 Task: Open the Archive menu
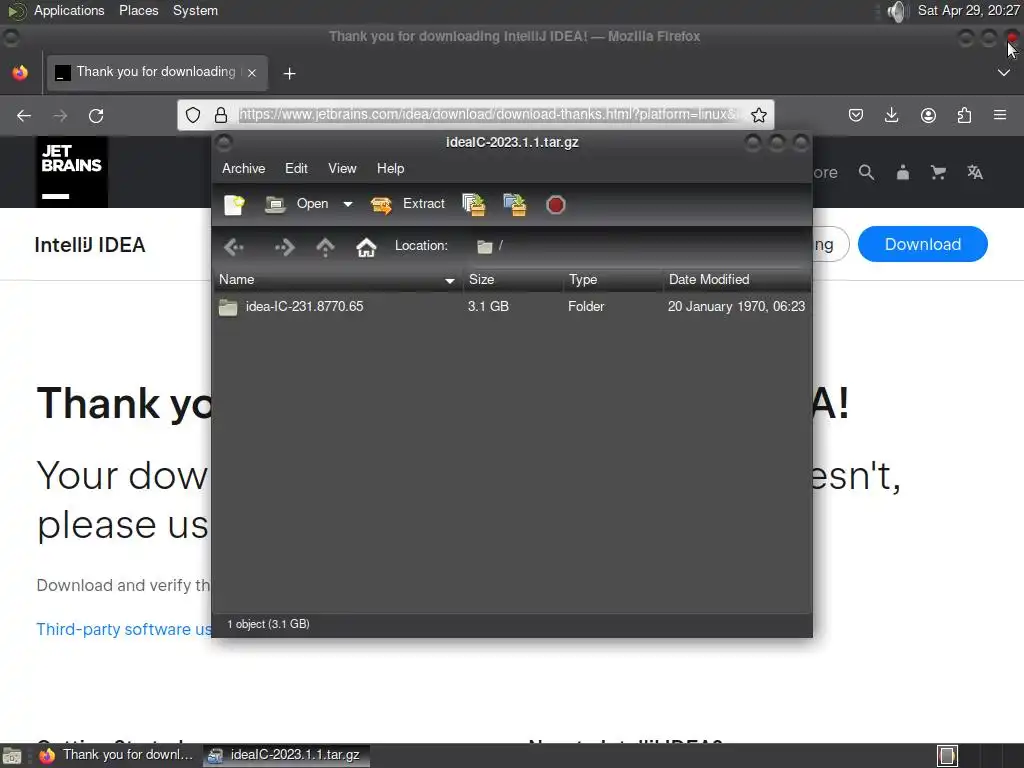pos(244,168)
